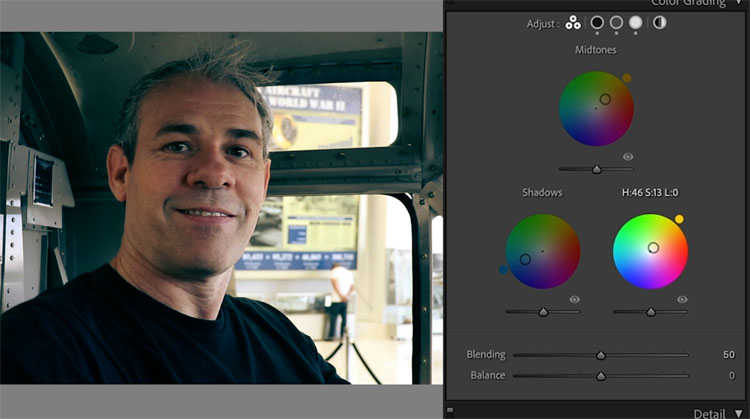Click the Shadows label
The height and width of the screenshot is (419, 750).
[542, 193]
